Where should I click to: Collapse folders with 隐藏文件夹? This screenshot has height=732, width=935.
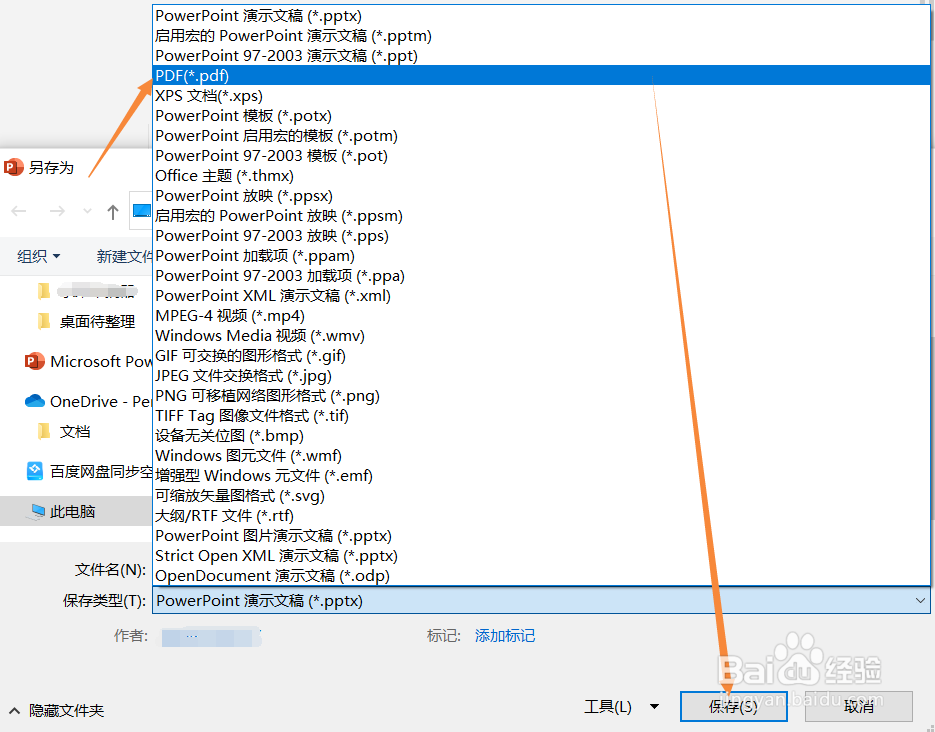56,711
